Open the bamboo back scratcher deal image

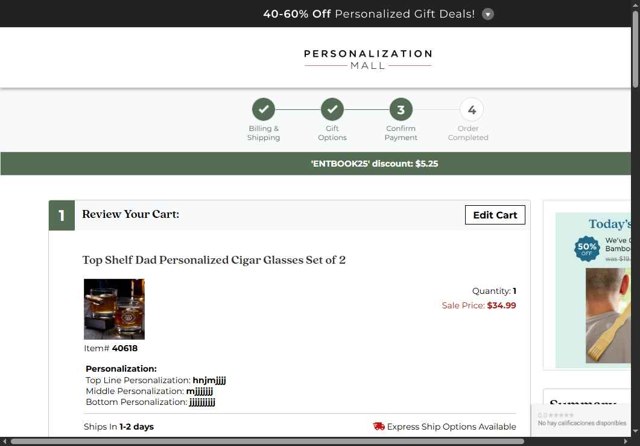click(x=608, y=315)
